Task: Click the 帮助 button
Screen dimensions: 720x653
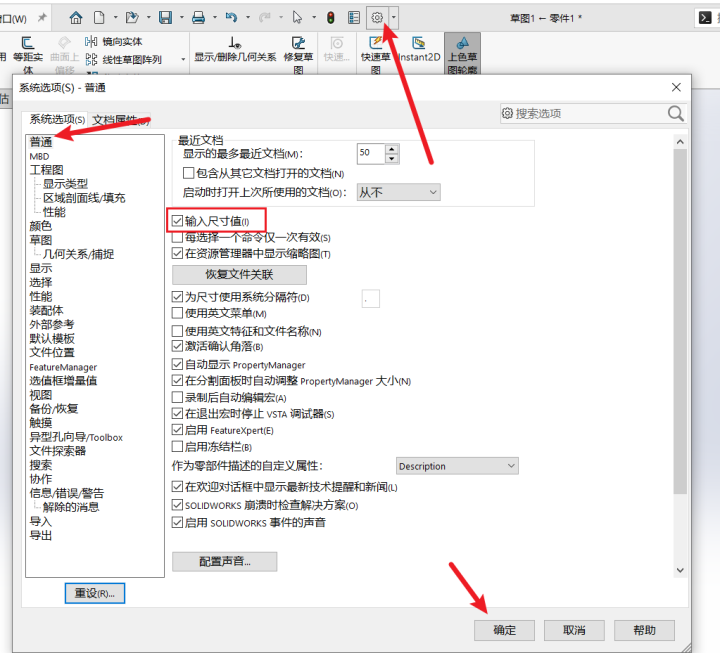Action: pyautogui.click(x=644, y=630)
